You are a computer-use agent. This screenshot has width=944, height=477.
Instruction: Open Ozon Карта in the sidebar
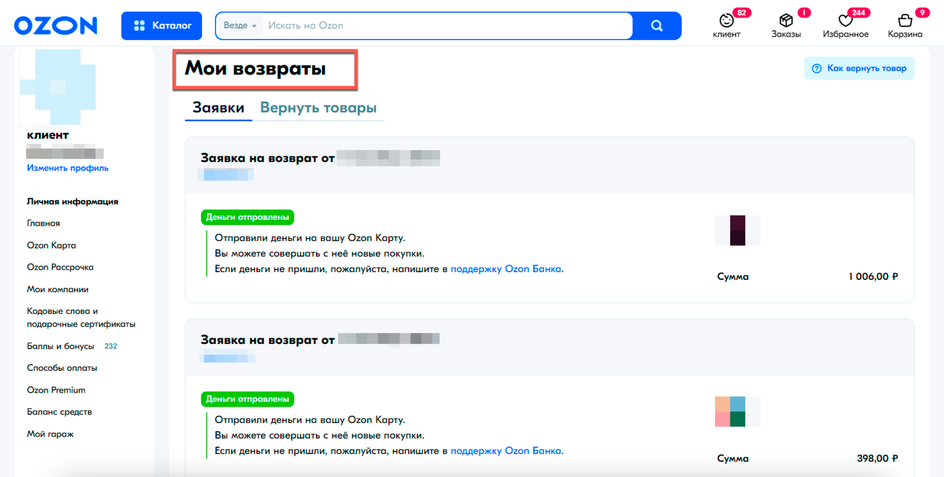51,246
